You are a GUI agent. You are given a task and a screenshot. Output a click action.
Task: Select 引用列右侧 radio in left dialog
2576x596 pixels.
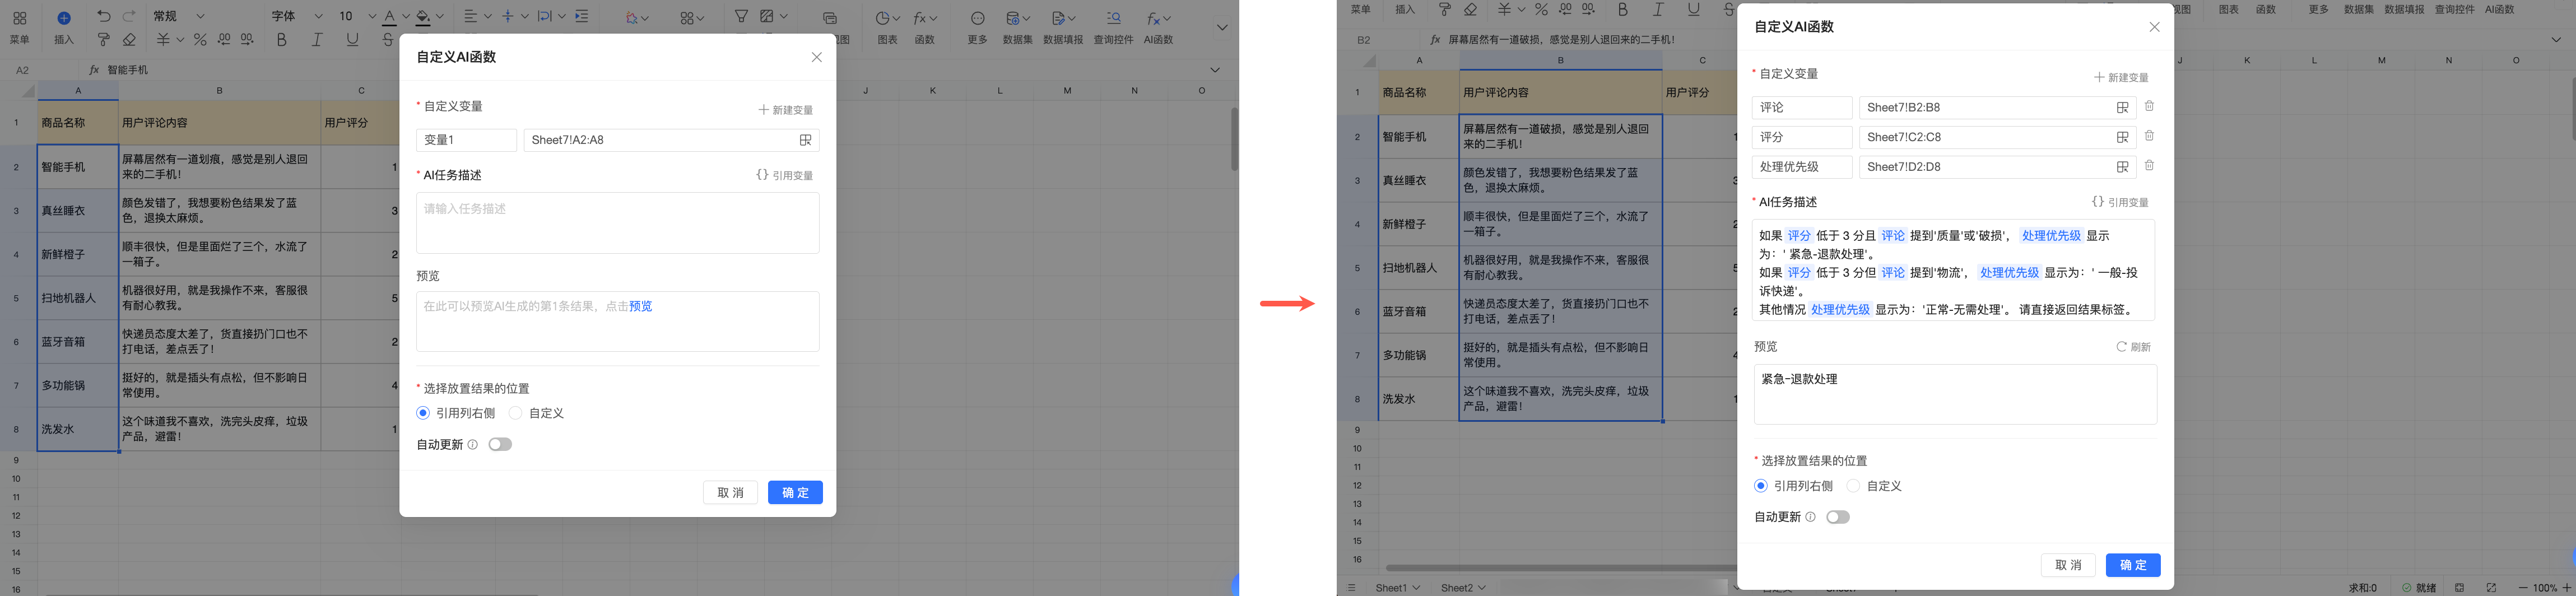click(423, 413)
